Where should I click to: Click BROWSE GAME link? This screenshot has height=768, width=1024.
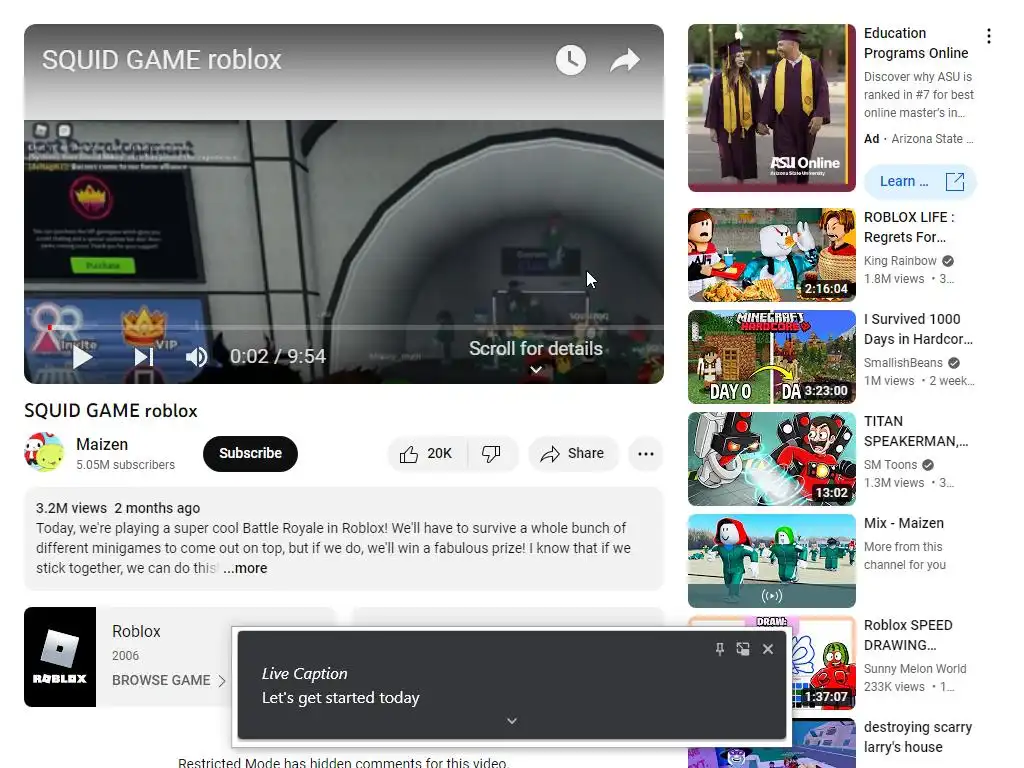click(161, 680)
